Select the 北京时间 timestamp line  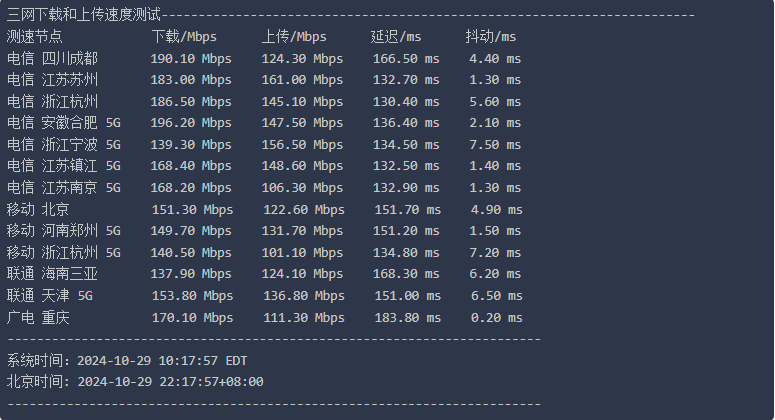(135, 381)
